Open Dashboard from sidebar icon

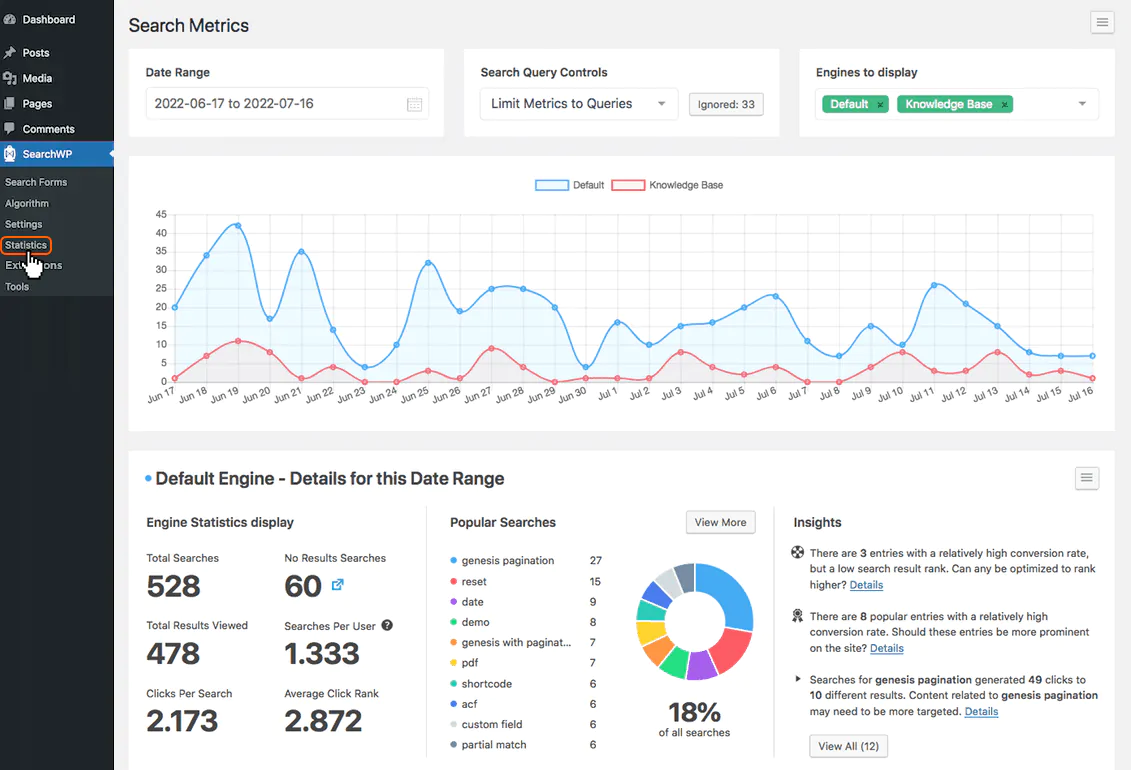click(10, 19)
